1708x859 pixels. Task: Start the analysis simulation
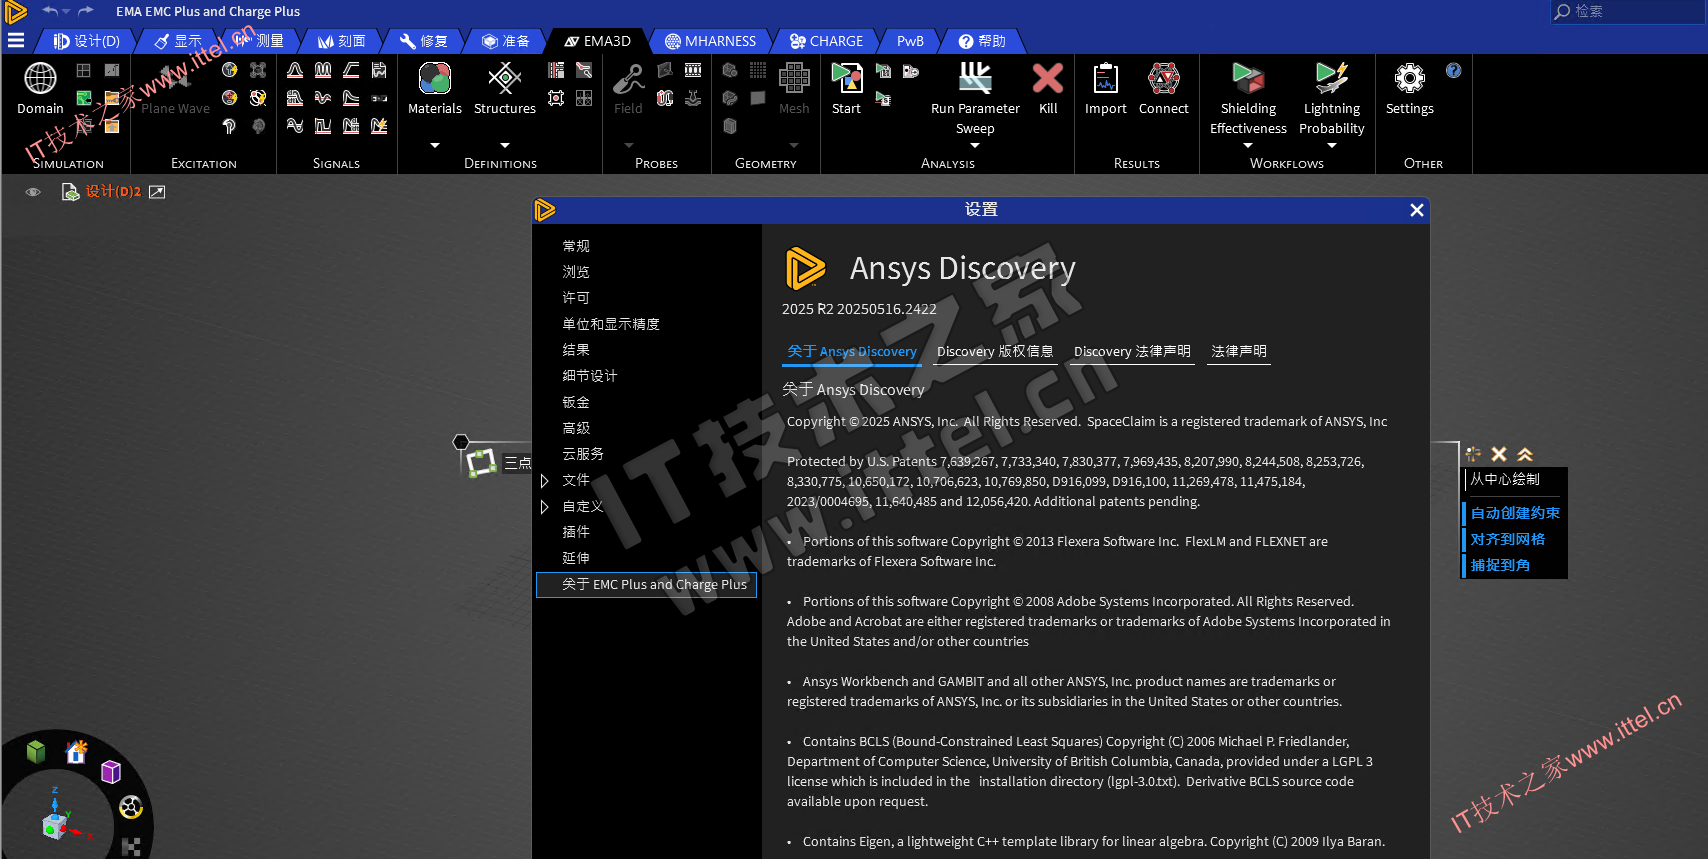click(846, 79)
